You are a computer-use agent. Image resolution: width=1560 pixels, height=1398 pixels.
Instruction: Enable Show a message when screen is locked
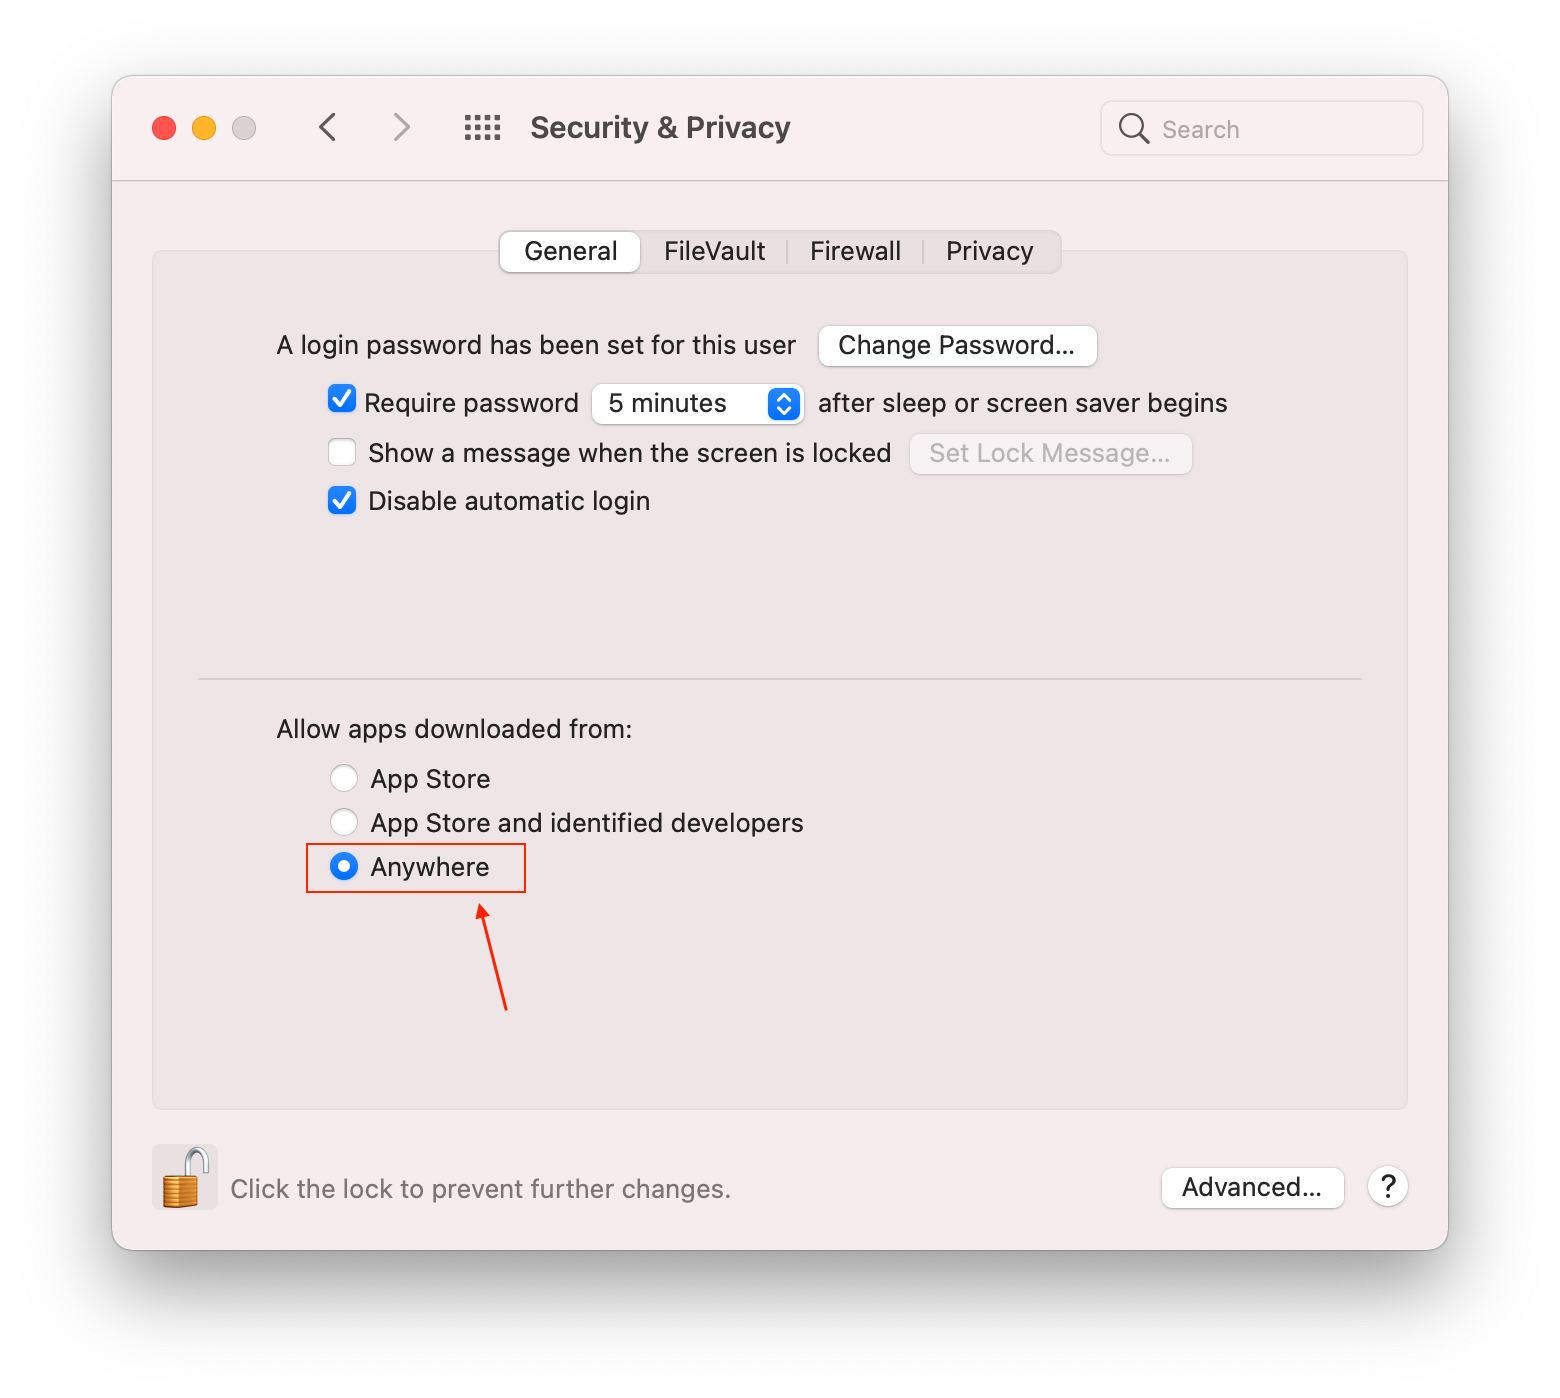pyautogui.click(x=342, y=452)
